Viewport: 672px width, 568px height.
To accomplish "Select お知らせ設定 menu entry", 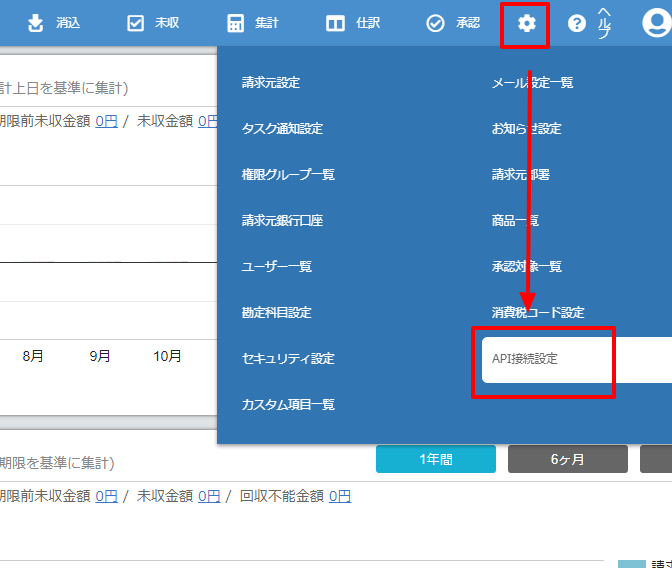I will (526, 129).
